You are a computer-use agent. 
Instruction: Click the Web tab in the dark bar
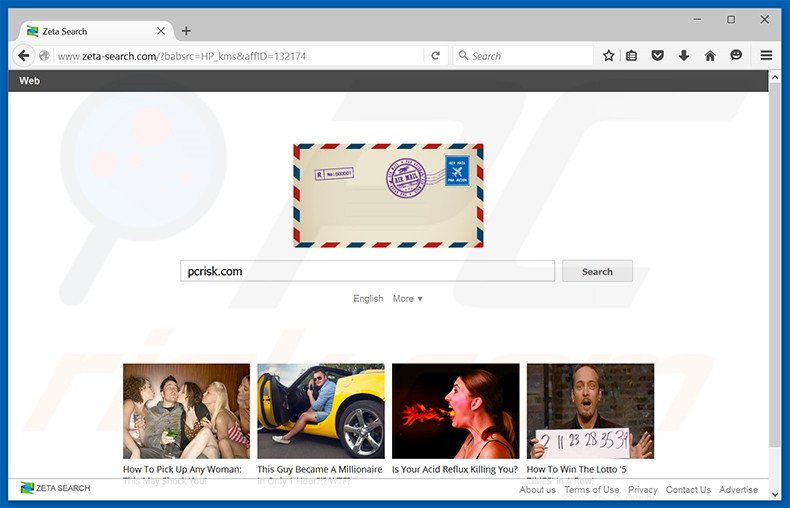coord(30,81)
